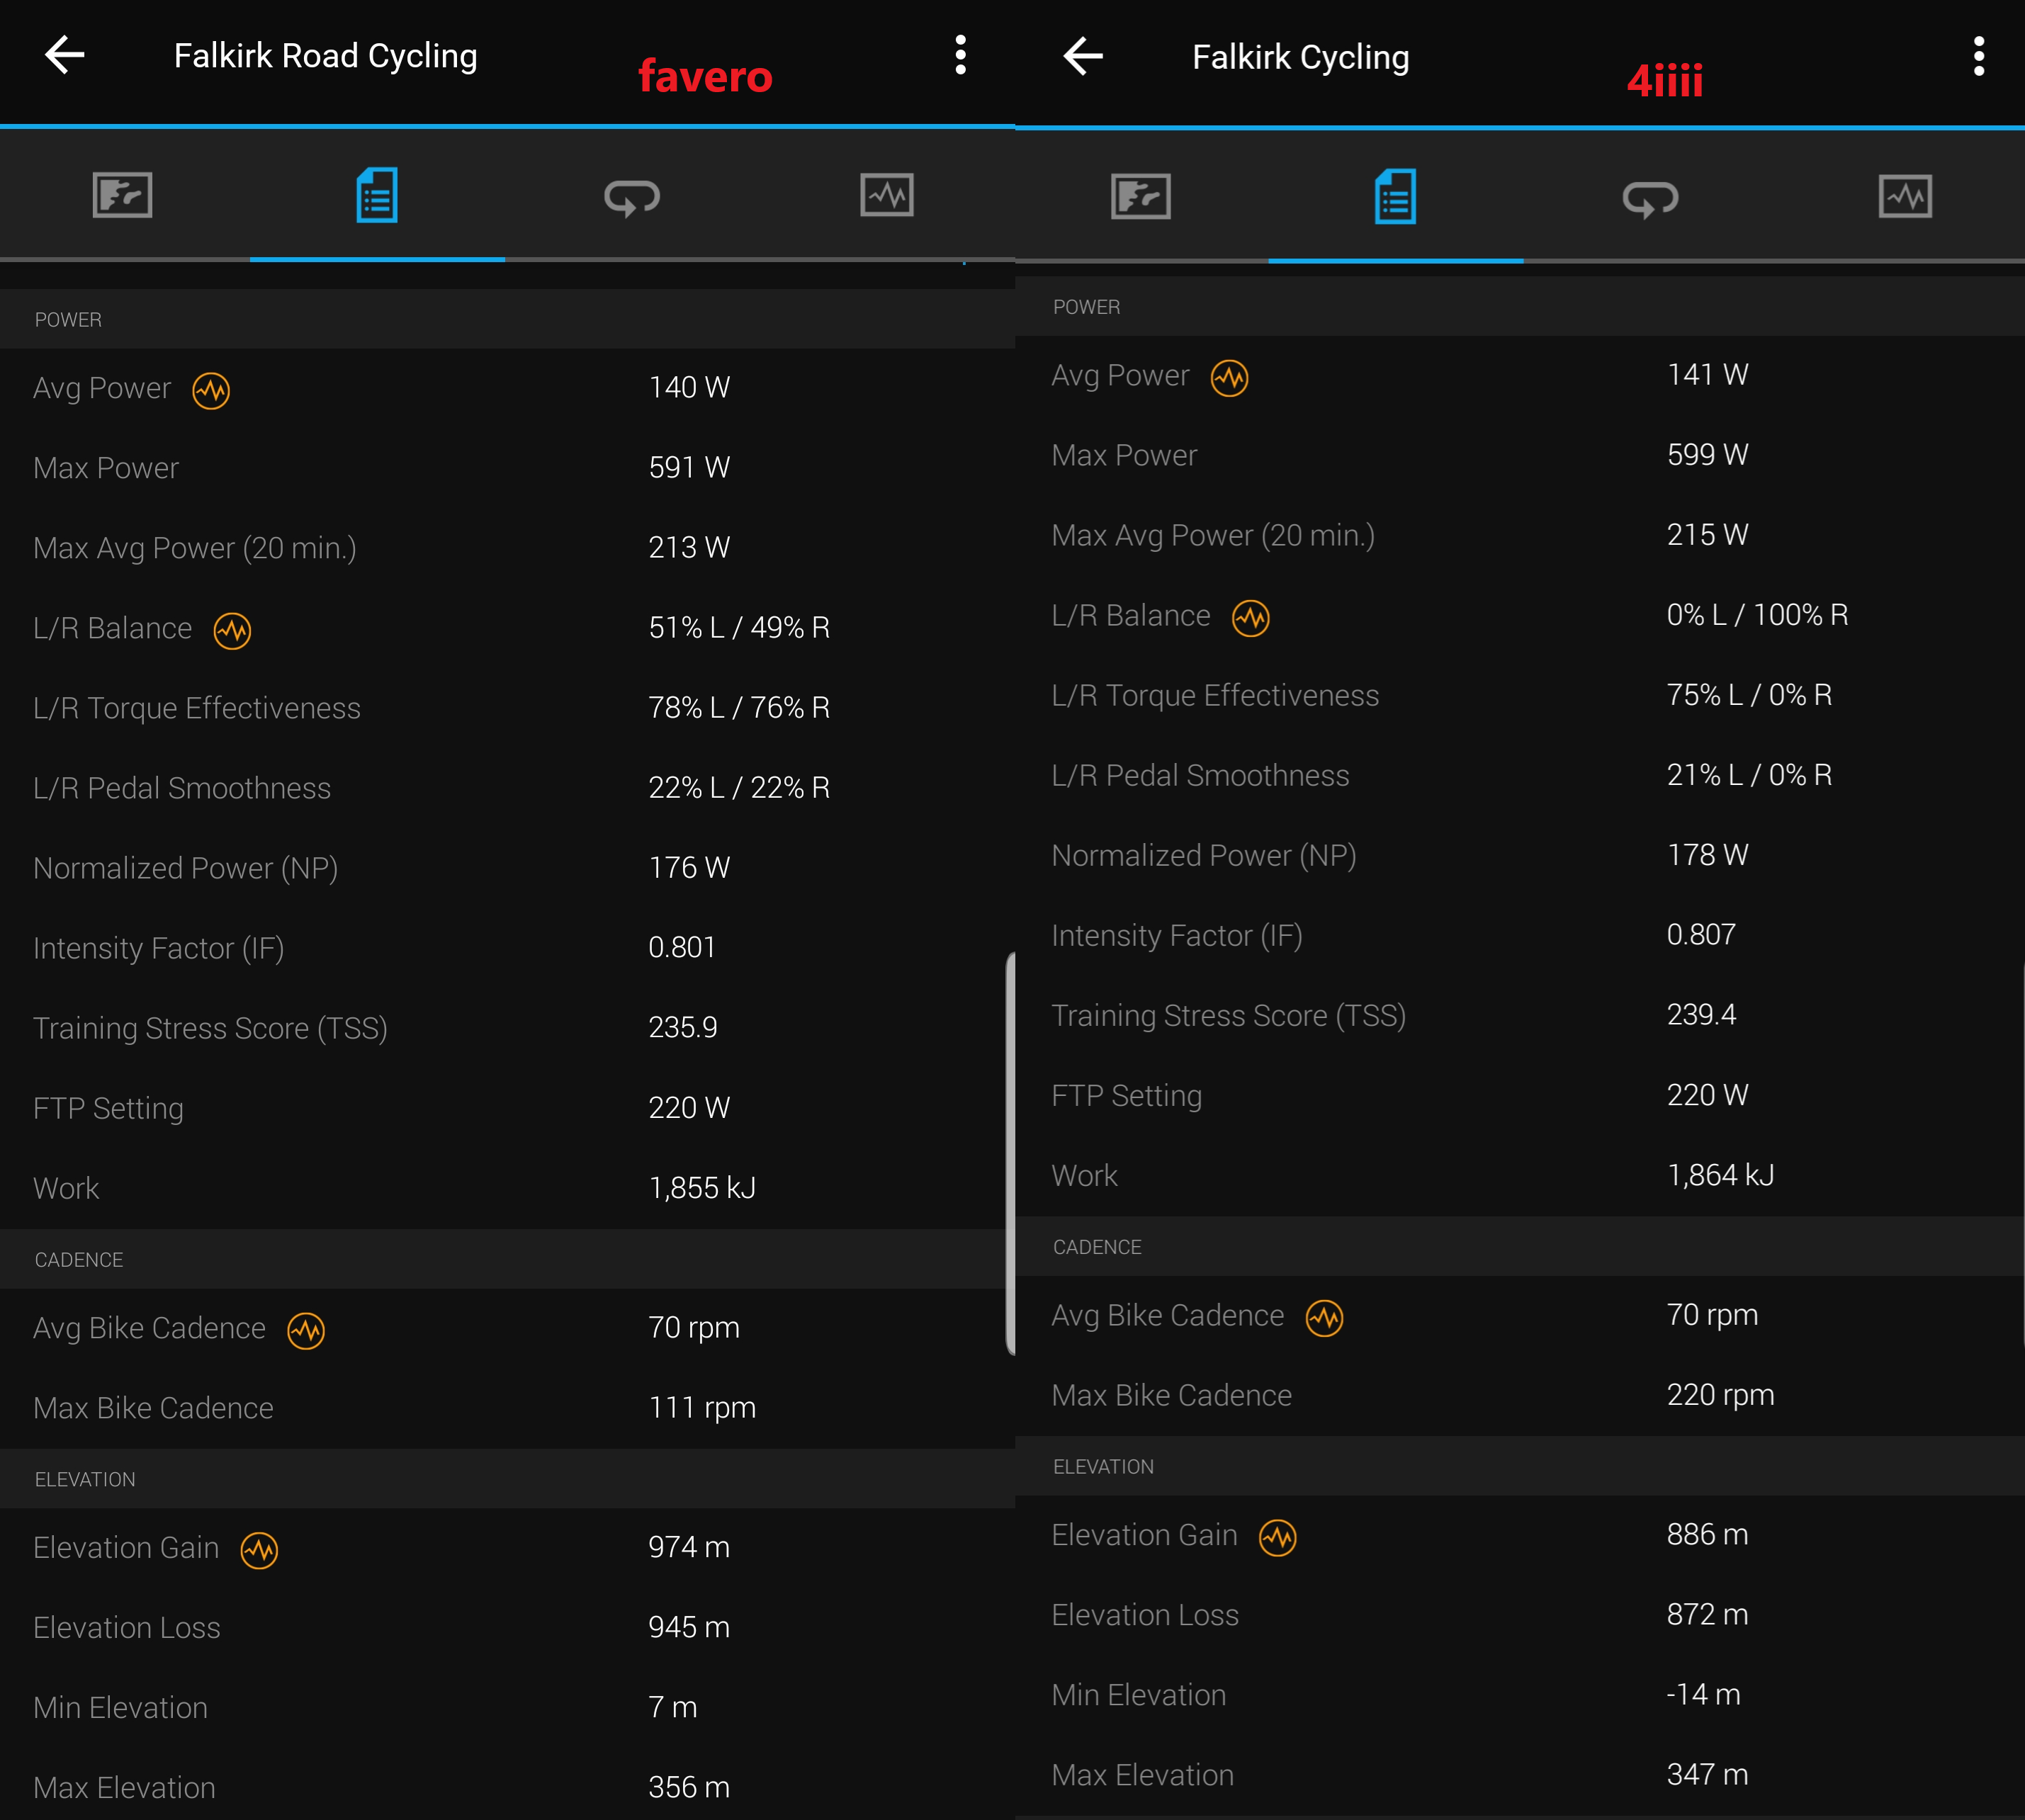
Task: Select the stats list tab in 4iiii screen
Action: click(1395, 196)
